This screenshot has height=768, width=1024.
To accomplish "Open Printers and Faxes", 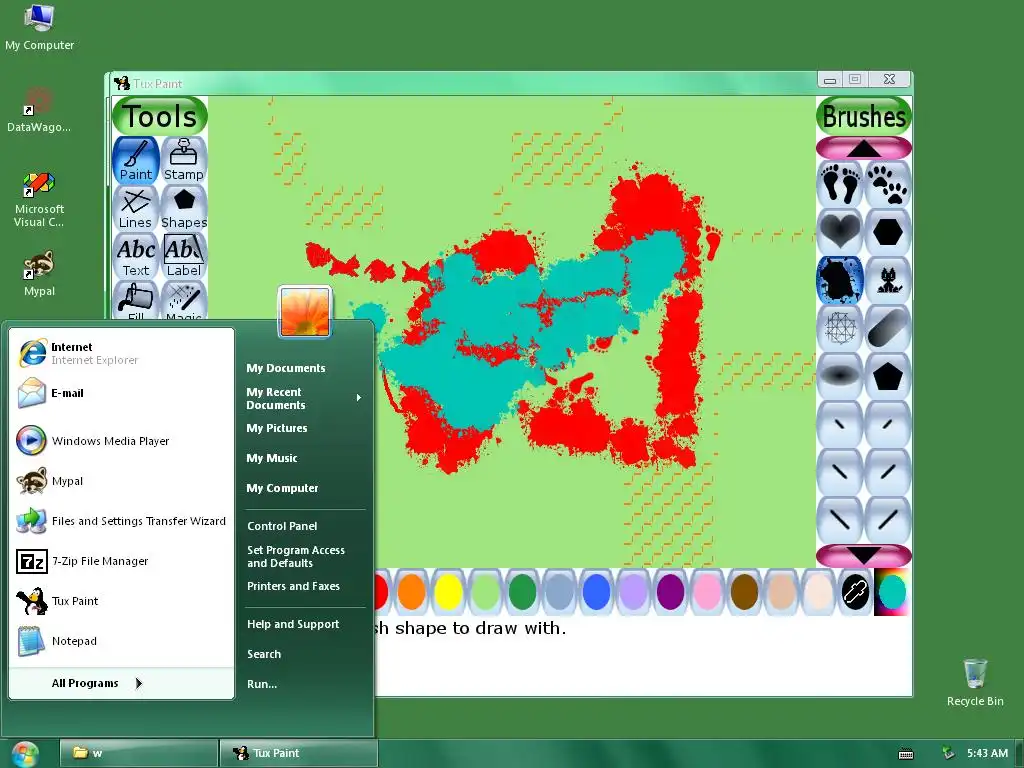I will pyautogui.click(x=303, y=586).
